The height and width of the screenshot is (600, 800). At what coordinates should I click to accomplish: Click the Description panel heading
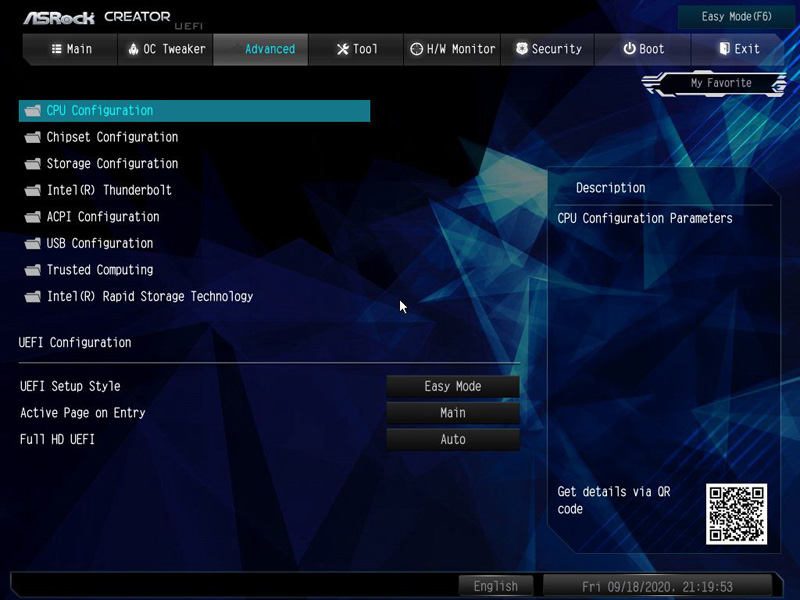[x=611, y=188]
